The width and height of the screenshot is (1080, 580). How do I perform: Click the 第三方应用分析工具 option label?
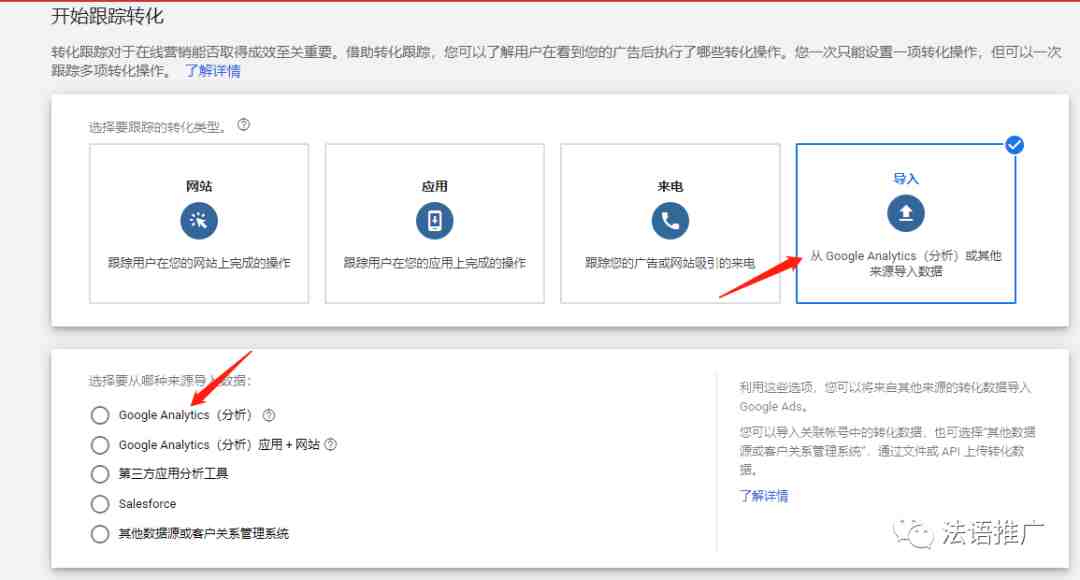(174, 473)
